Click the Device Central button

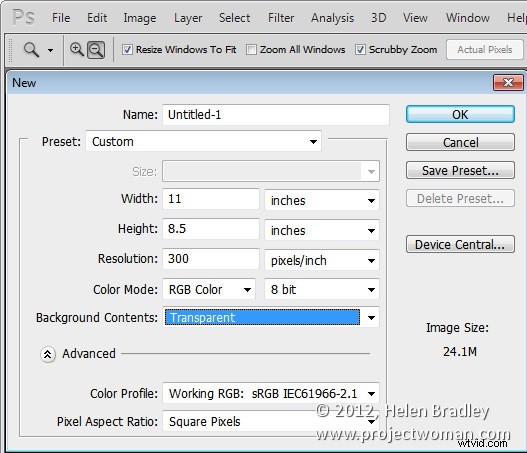coord(460,244)
